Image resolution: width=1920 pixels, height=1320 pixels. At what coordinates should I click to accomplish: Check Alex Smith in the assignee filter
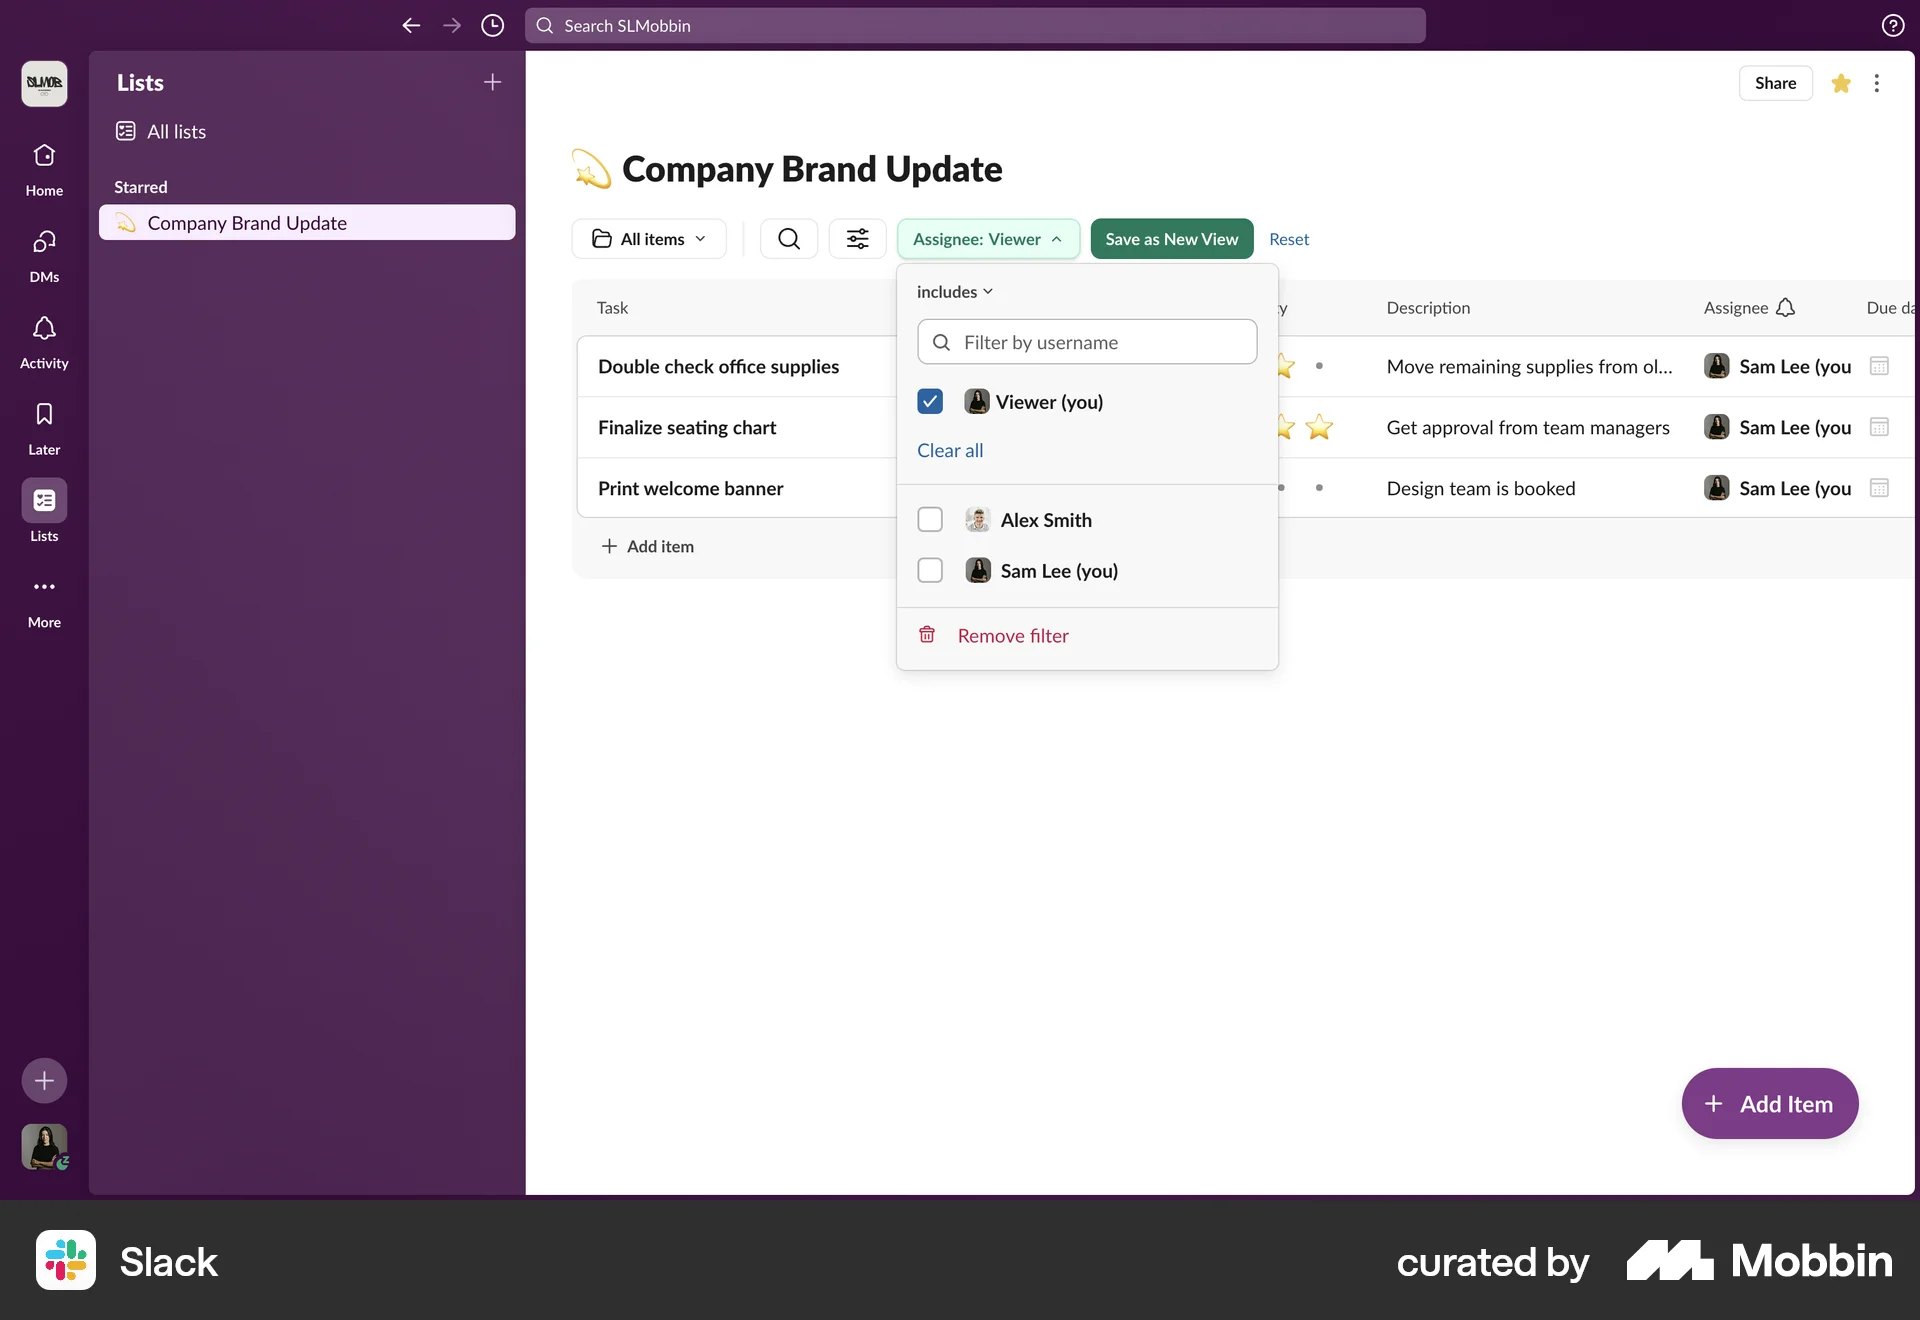point(929,519)
